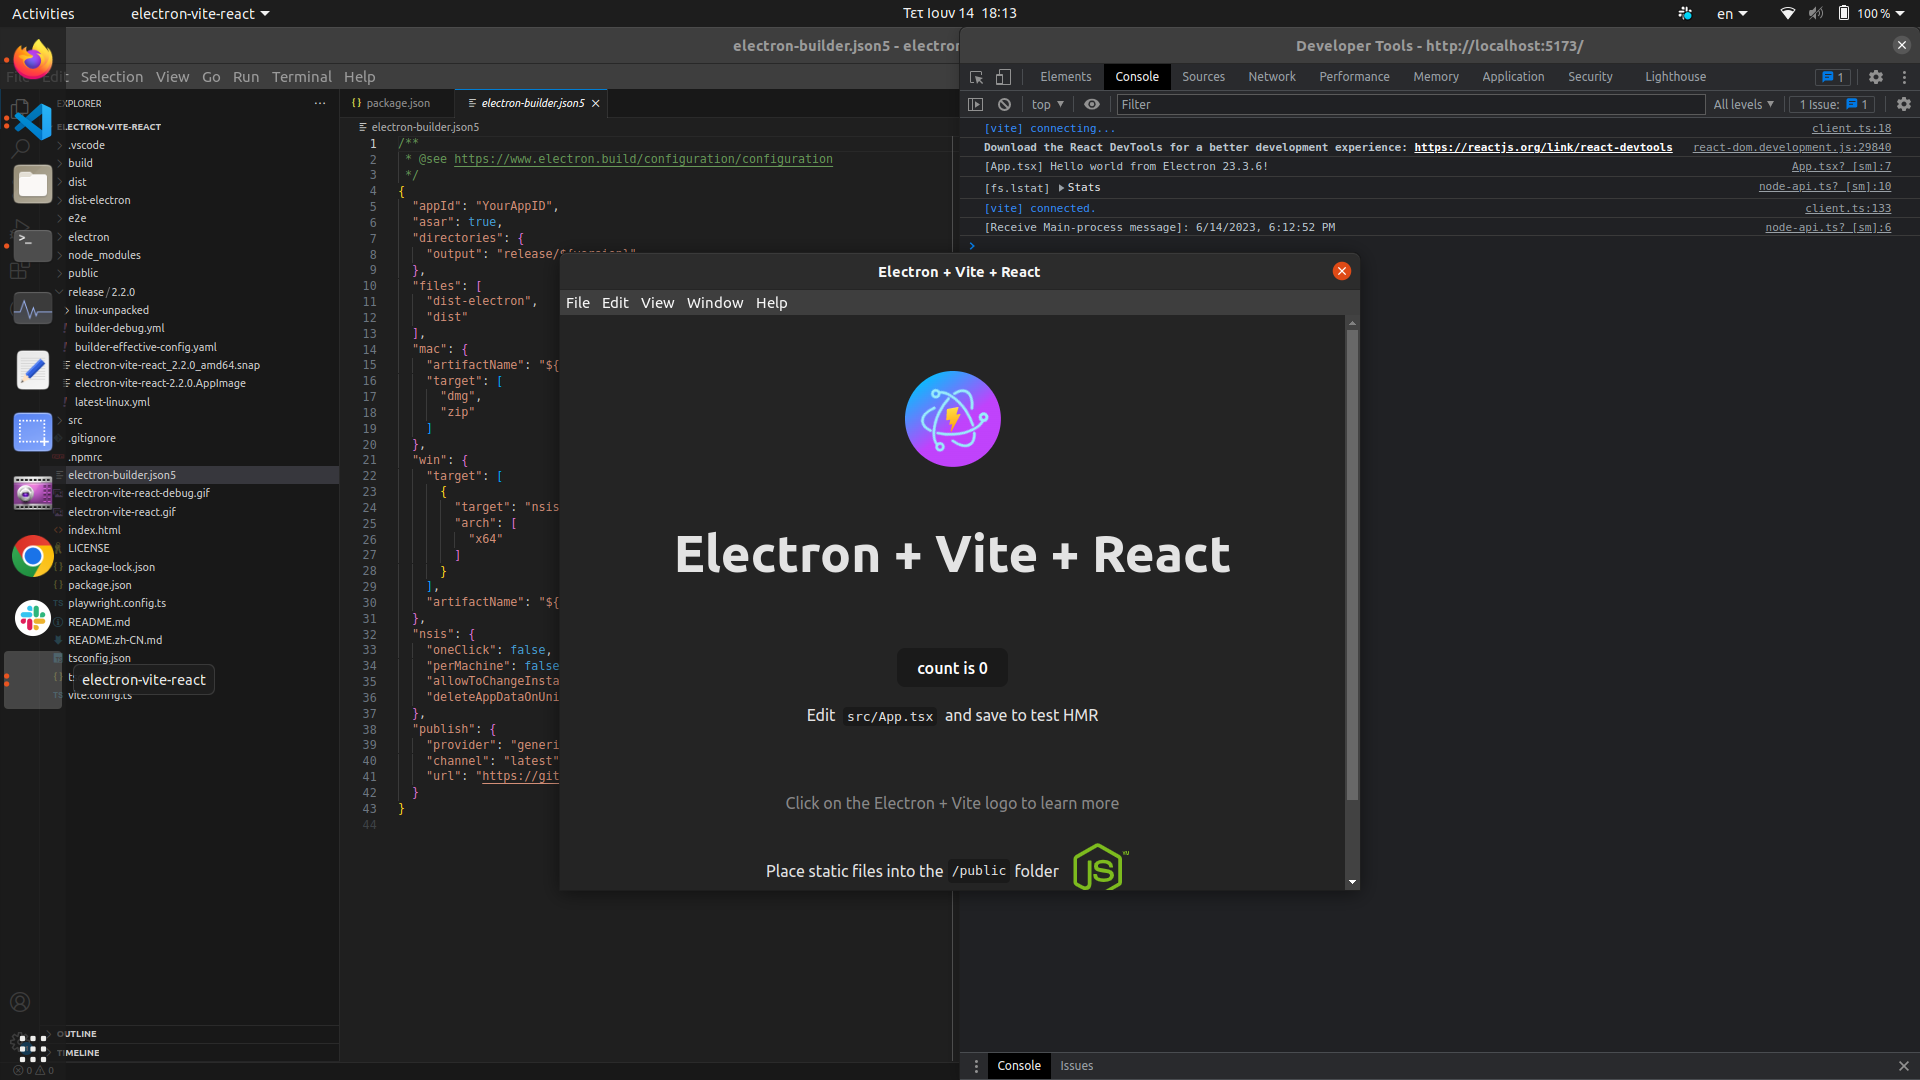Open Slack from the dock
This screenshot has height=1080, width=1920.
click(32, 618)
